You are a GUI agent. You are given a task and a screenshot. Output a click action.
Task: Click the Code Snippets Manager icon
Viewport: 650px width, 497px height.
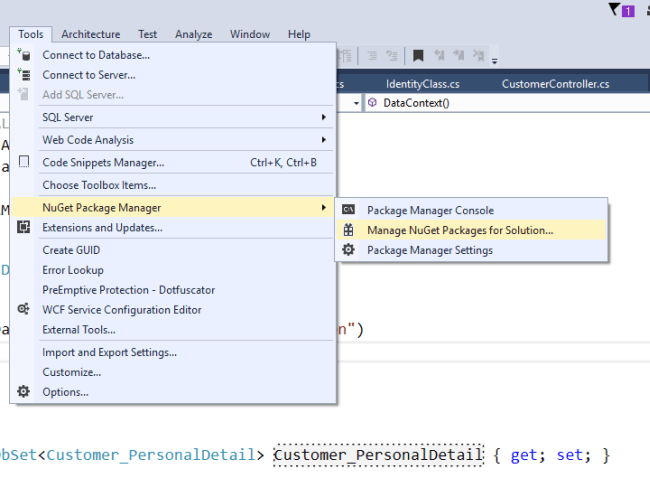coord(24,162)
